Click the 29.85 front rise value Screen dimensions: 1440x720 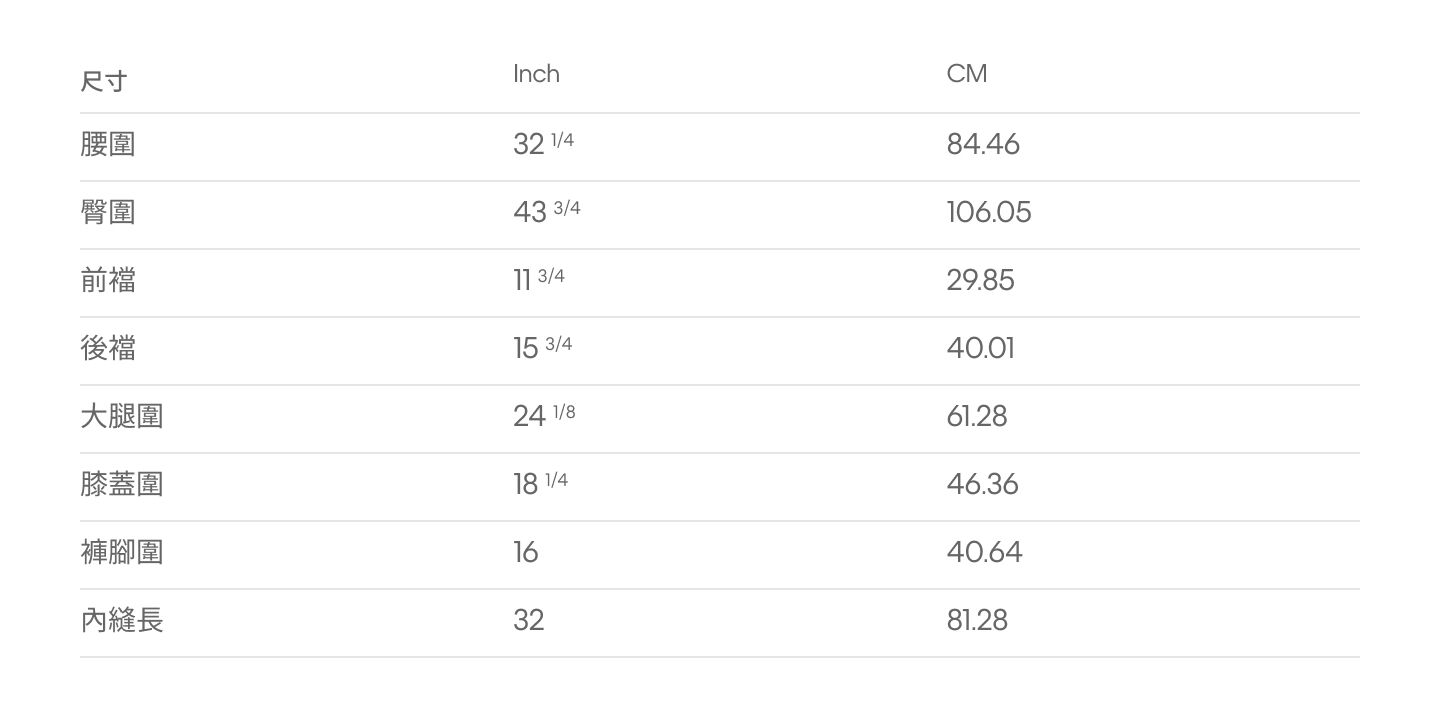[x=981, y=281]
